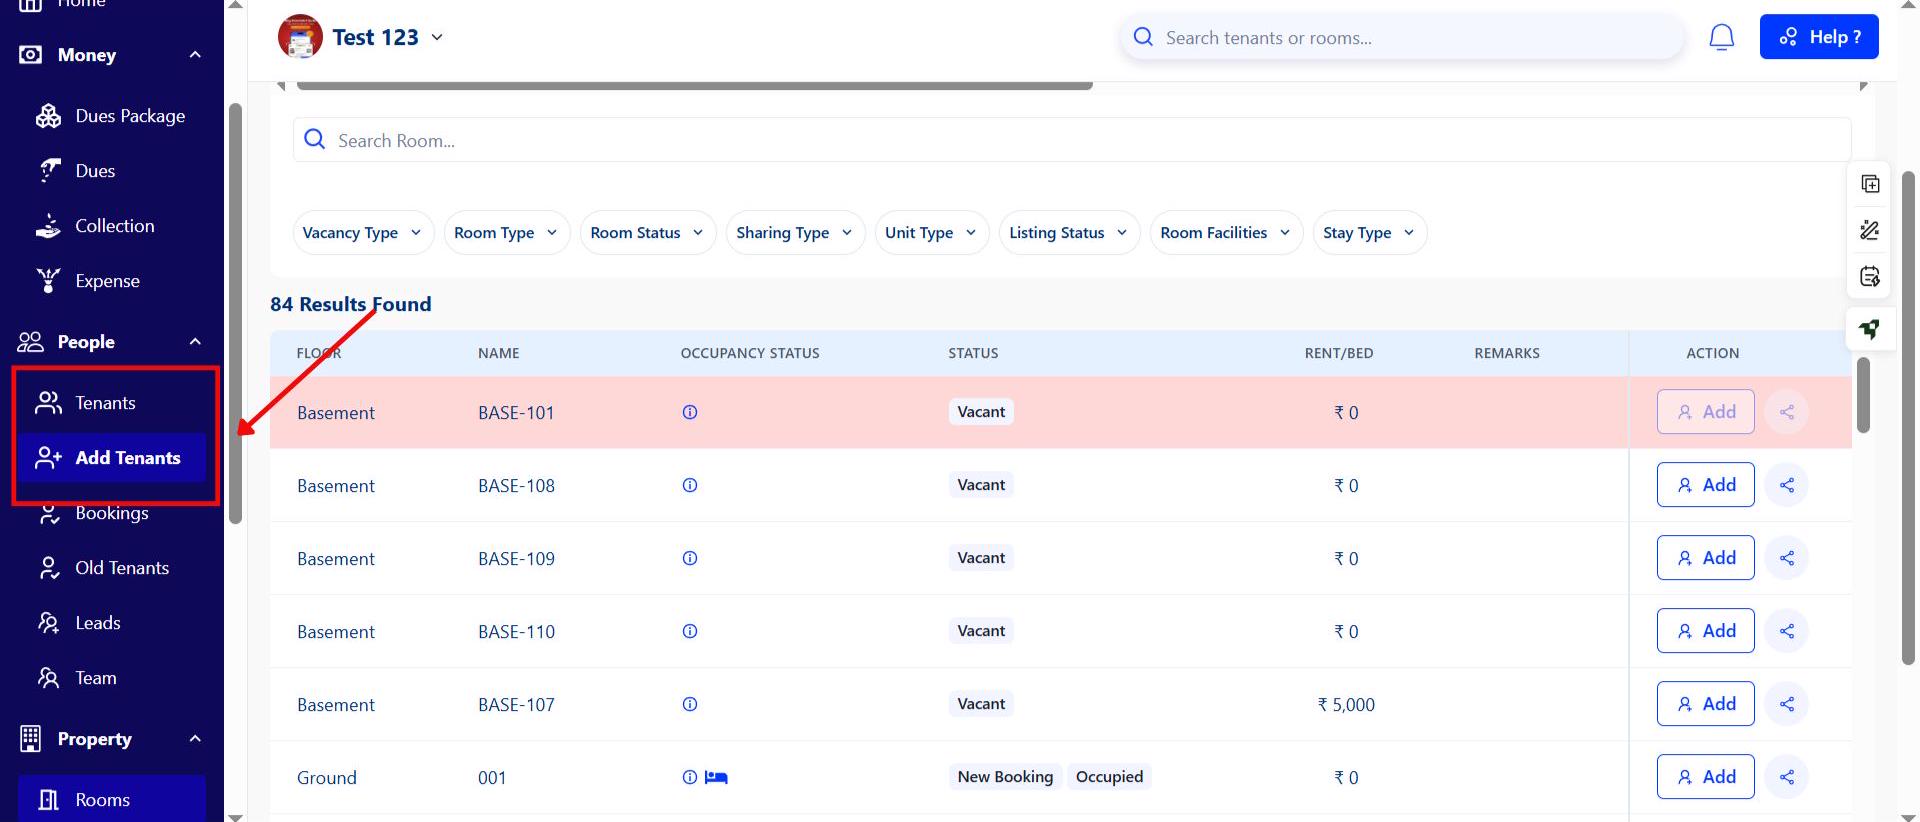
Task: Open the Vacancy Type filter dropdown
Action: [362, 233]
